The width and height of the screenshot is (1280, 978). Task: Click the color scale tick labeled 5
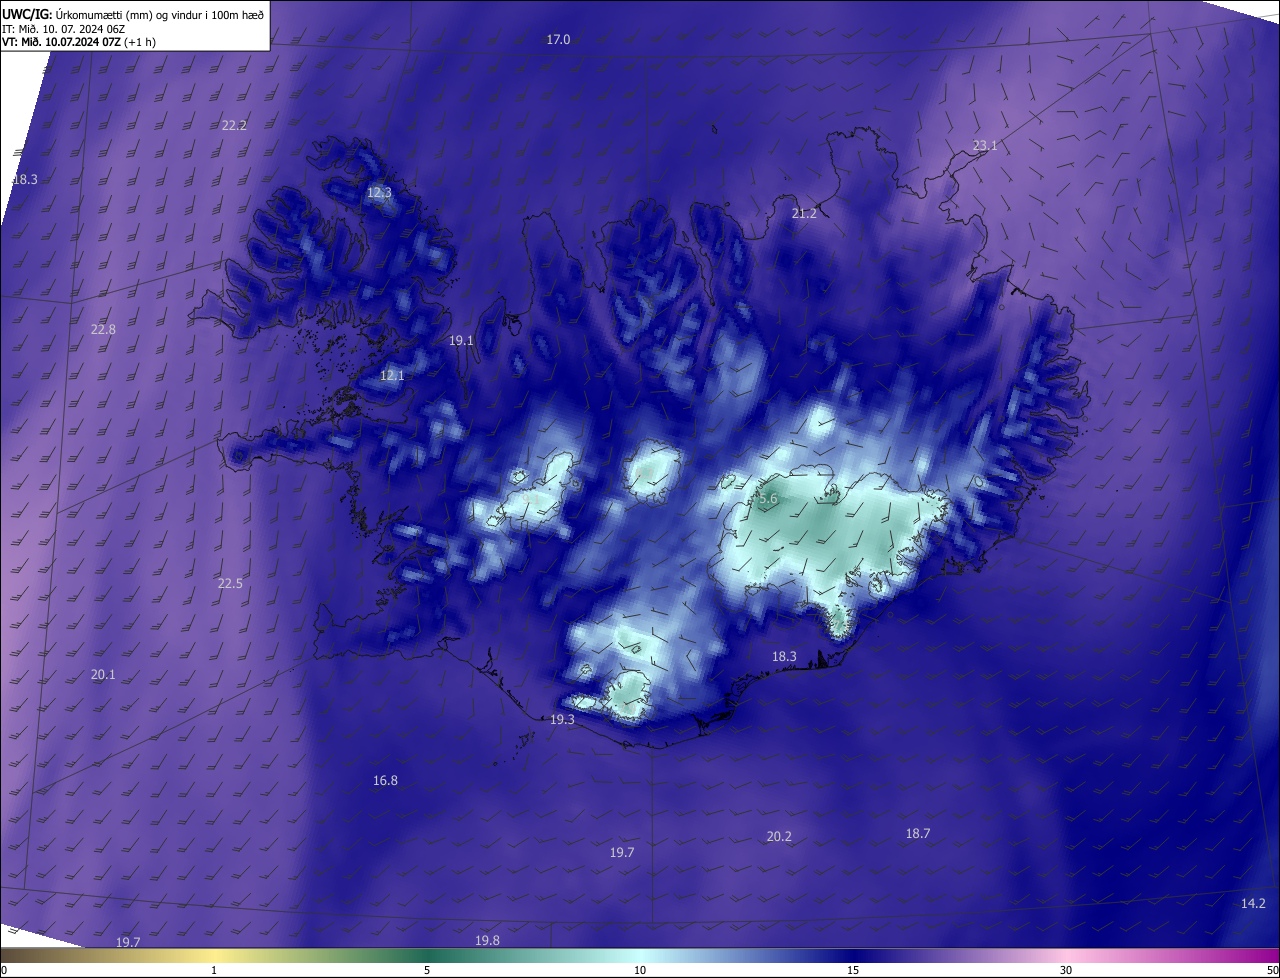(427, 970)
